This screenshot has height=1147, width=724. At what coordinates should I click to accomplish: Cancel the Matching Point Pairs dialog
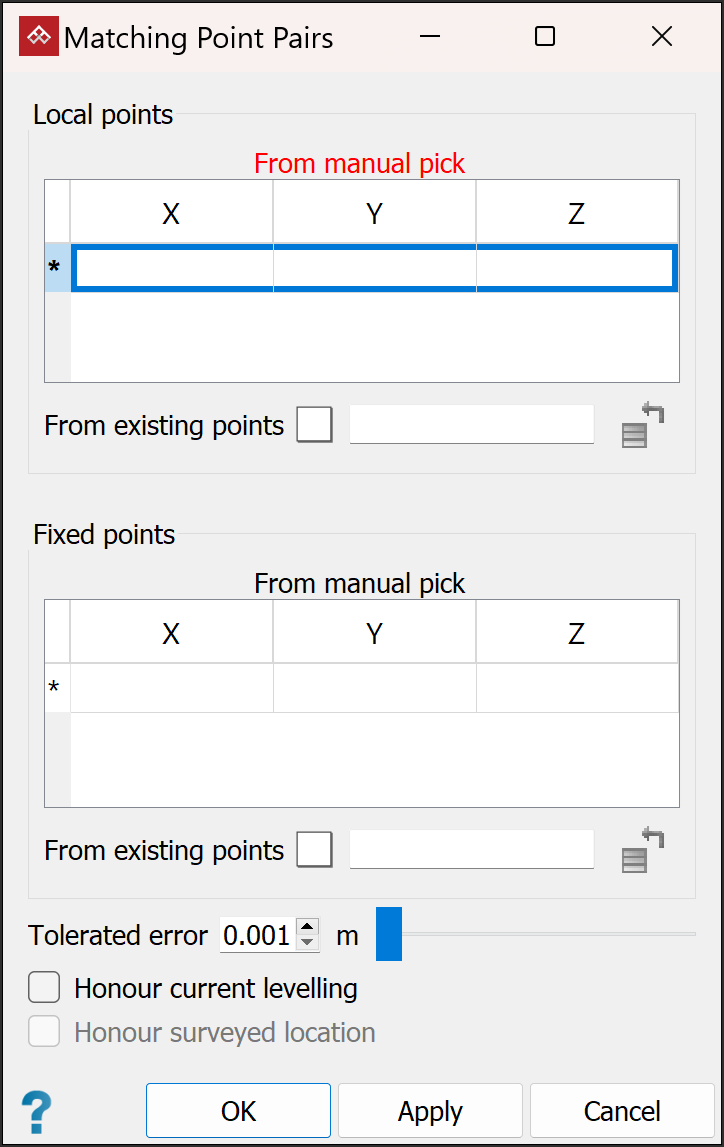621,1111
